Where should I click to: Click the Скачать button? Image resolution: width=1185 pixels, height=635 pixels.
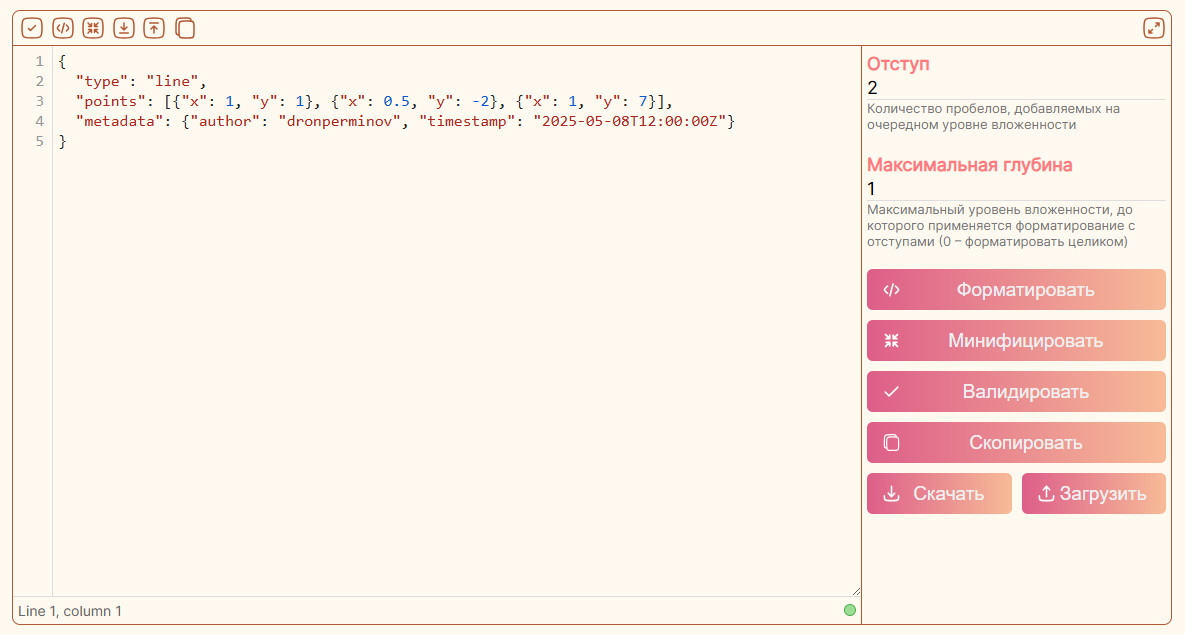point(939,494)
